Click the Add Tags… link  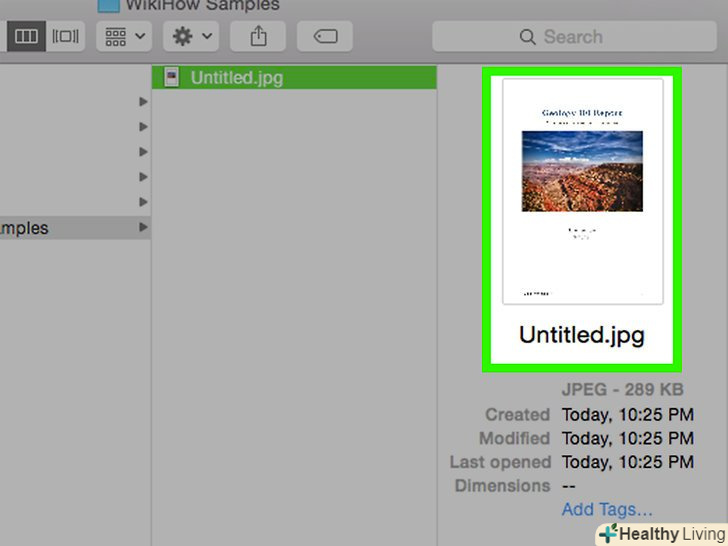pos(607,509)
